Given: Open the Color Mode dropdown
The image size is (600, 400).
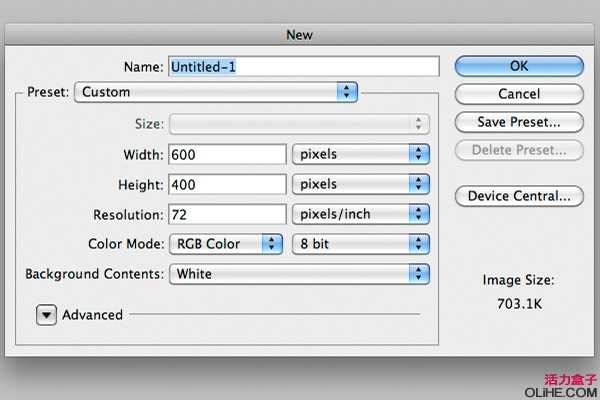Looking at the screenshot, I should (x=226, y=243).
